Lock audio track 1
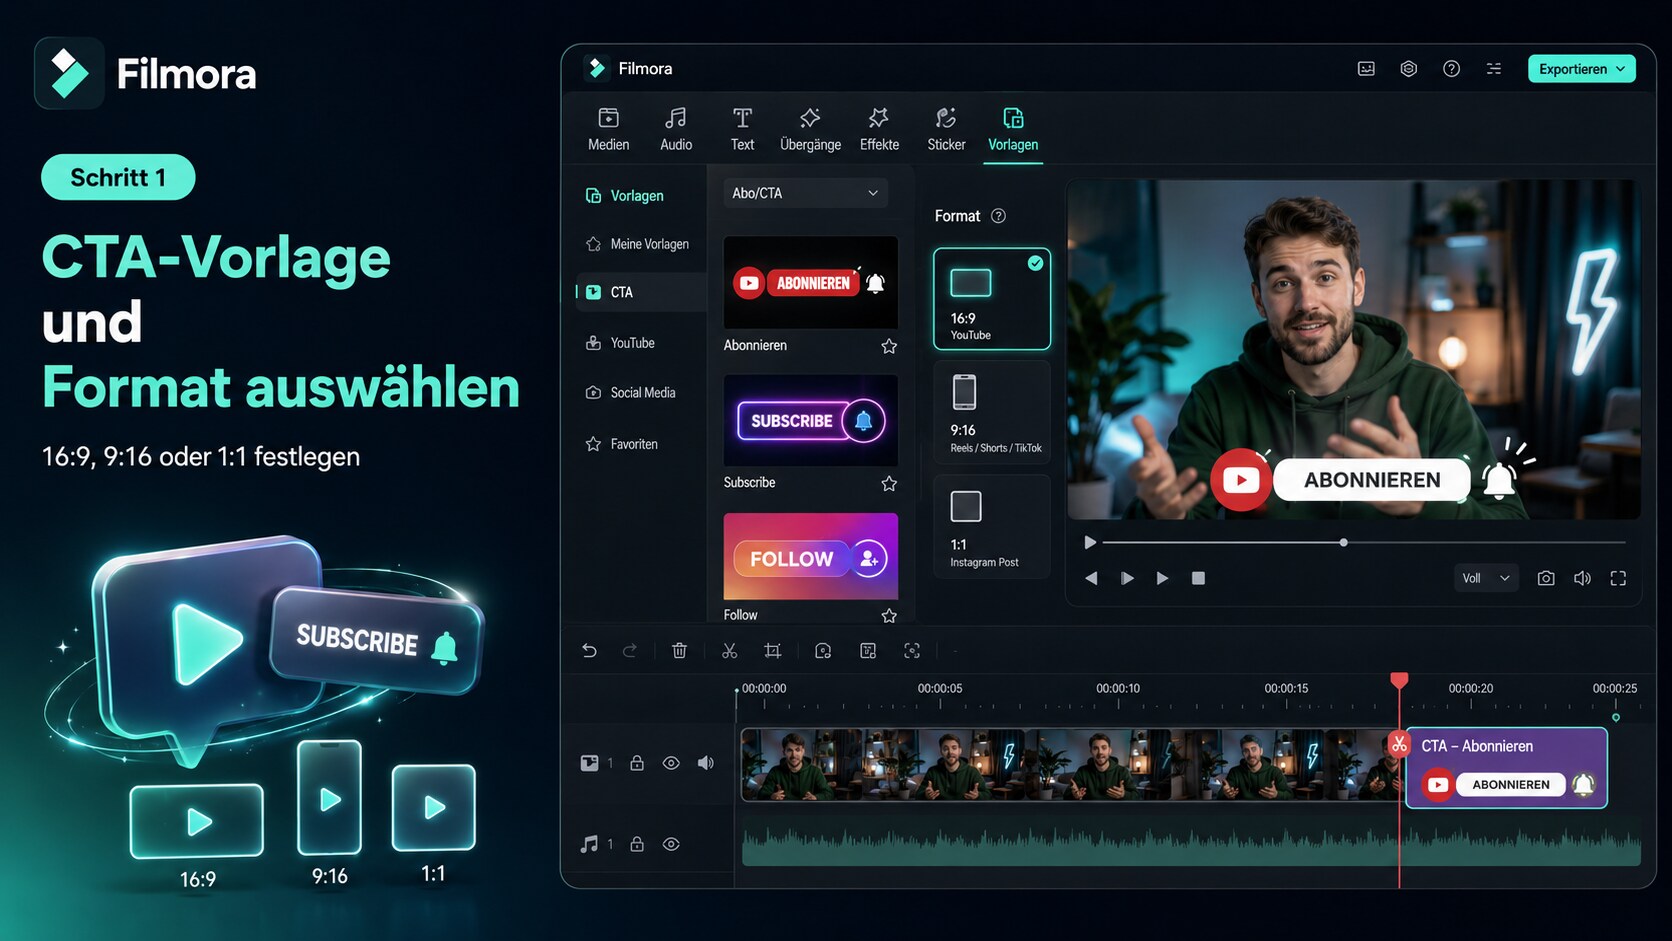The width and height of the screenshot is (1672, 941). tap(637, 844)
